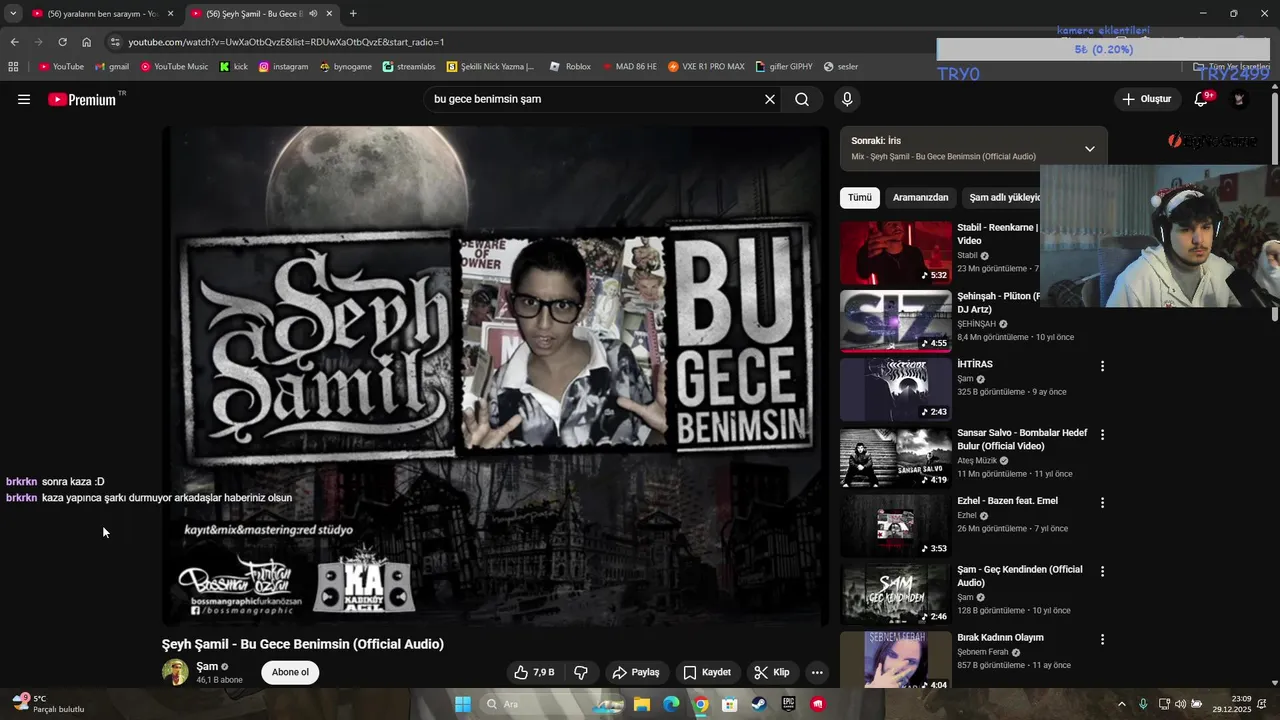The image size is (1280, 720).
Task: Click the Abone ol subscribe button
Action: (x=290, y=672)
